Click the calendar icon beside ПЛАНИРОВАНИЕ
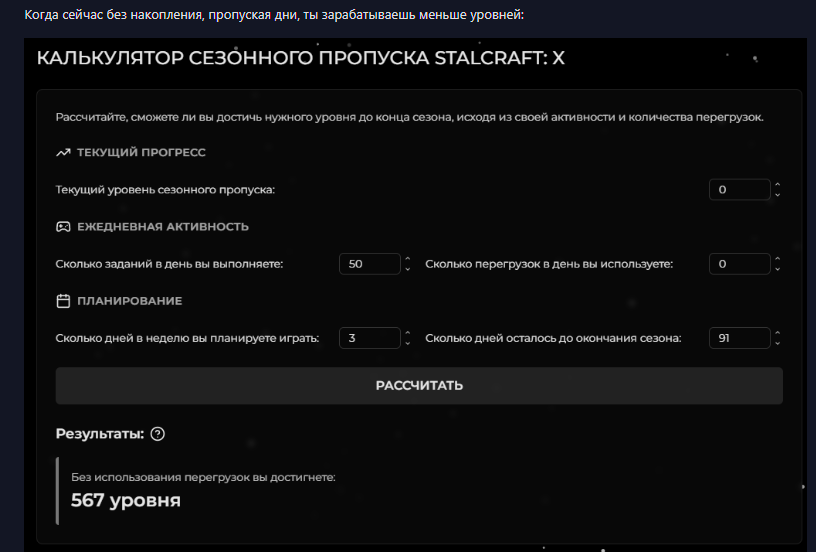 click(63, 301)
